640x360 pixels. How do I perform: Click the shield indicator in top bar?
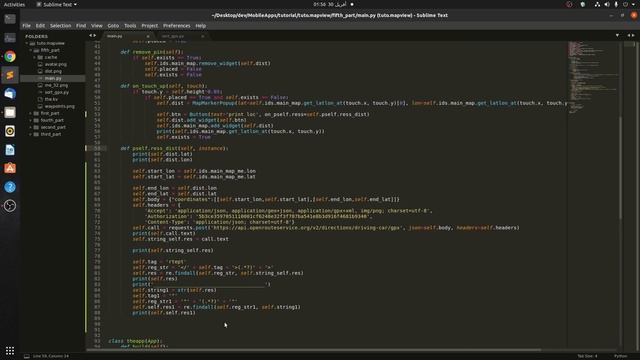(583, 4)
